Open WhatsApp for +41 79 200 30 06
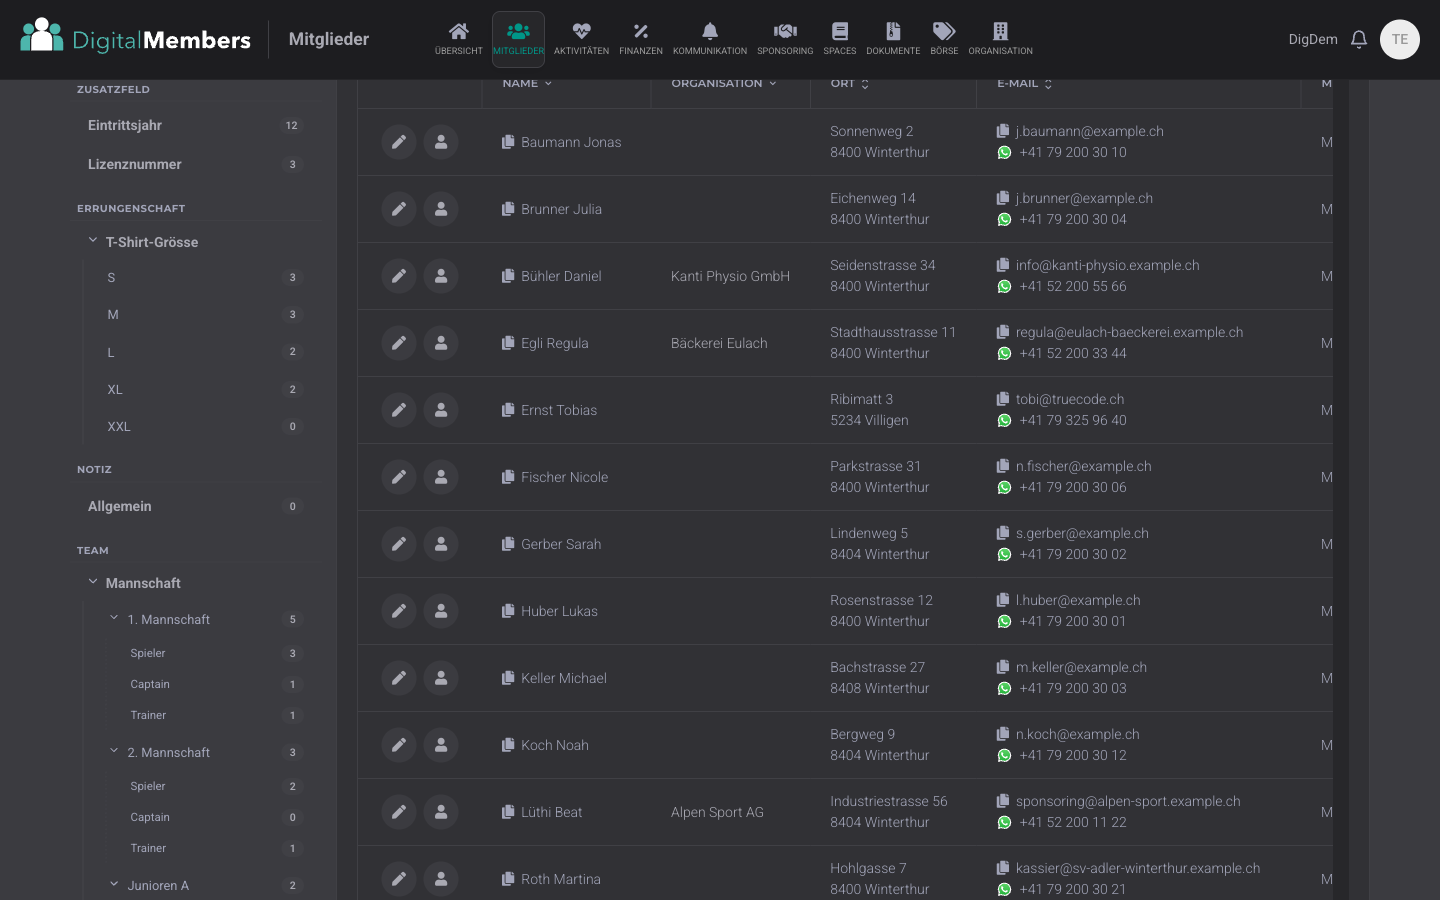The height and width of the screenshot is (900, 1440). point(1004,488)
